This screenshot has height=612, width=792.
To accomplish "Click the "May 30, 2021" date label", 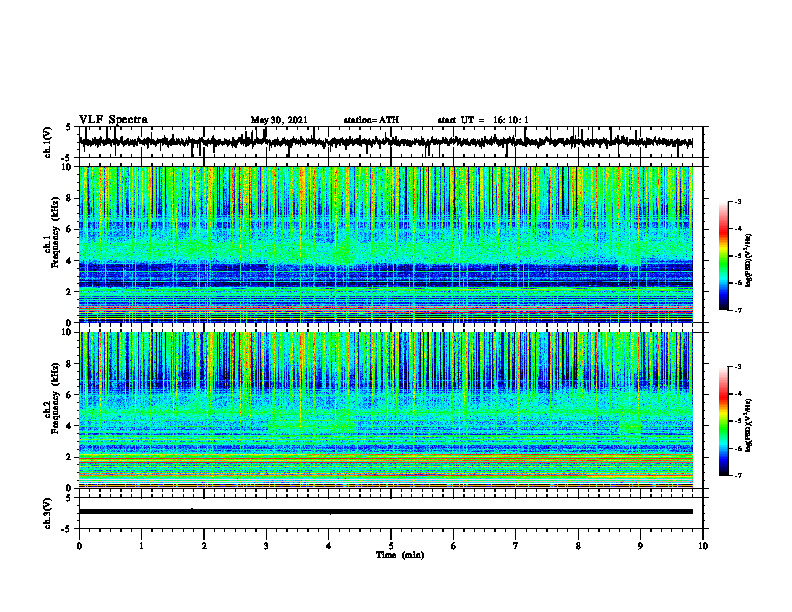I will tap(279, 120).
